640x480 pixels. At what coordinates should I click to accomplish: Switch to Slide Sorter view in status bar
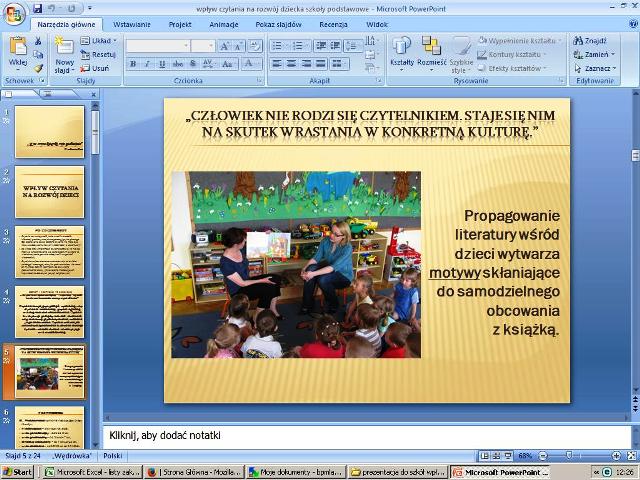[x=496, y=456]
